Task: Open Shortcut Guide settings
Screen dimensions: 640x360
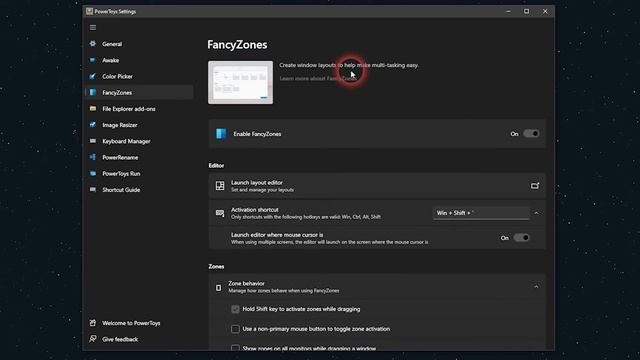Action: tap(139, 190)
